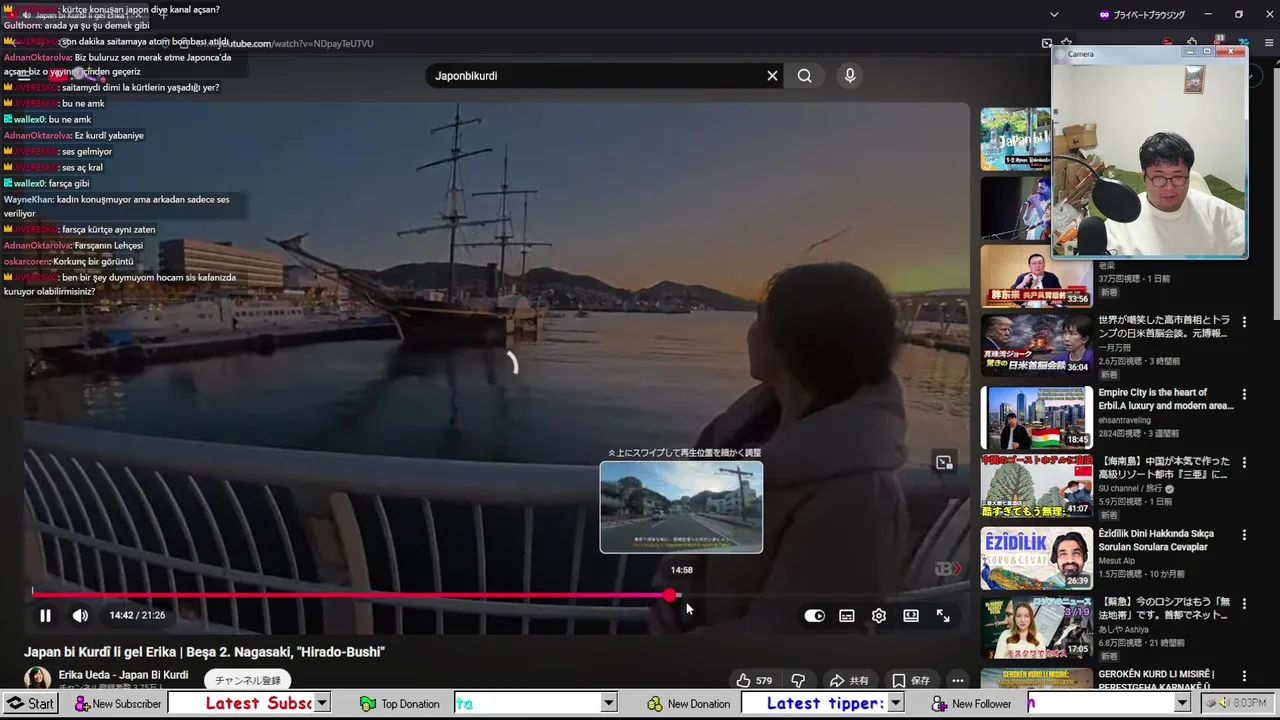Click the 共有 share button
This screenshot has height=720, width=1280.
click(x=849, y=681)
